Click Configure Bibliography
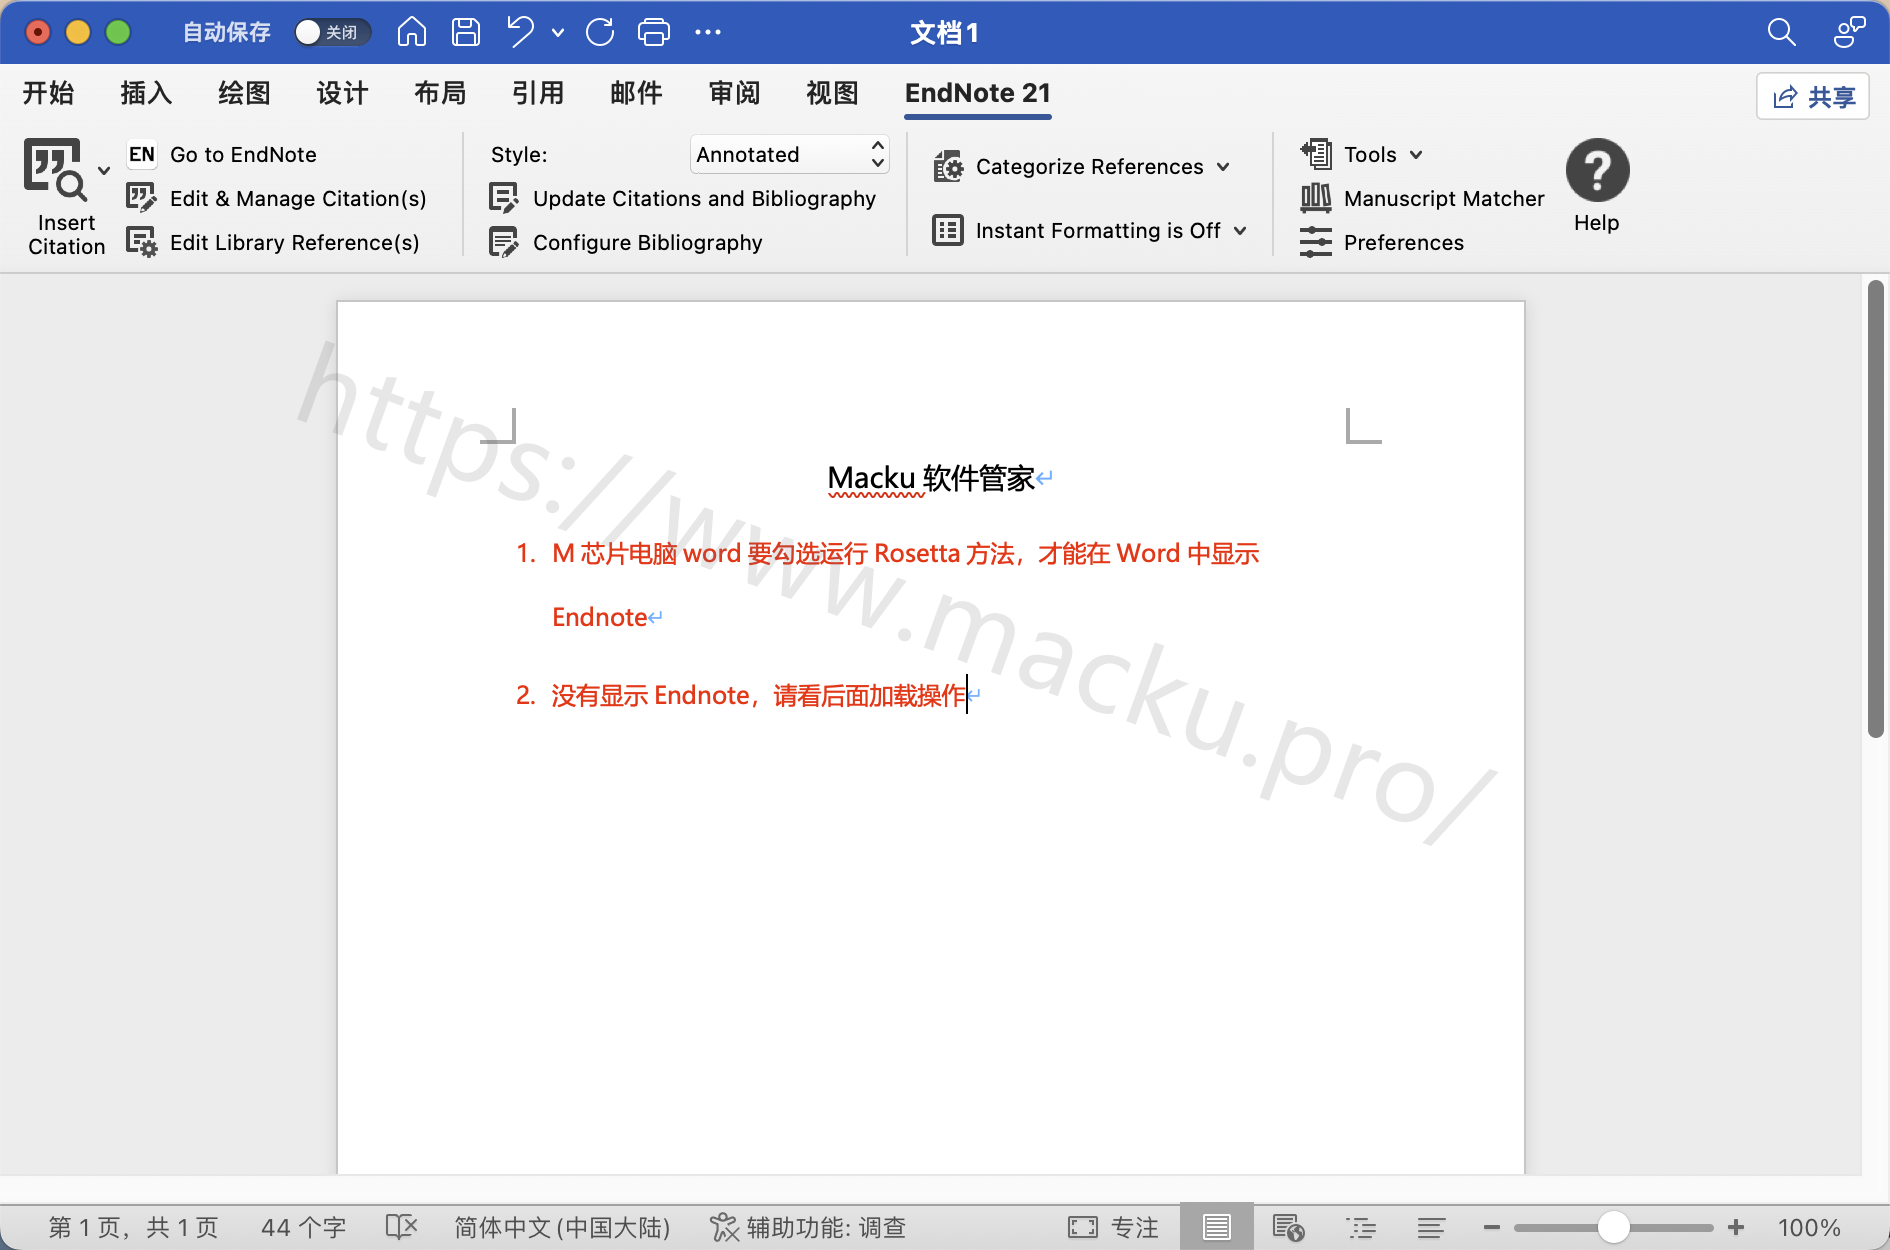Viewport: 1890px width, 1250px height. point(626,242)
